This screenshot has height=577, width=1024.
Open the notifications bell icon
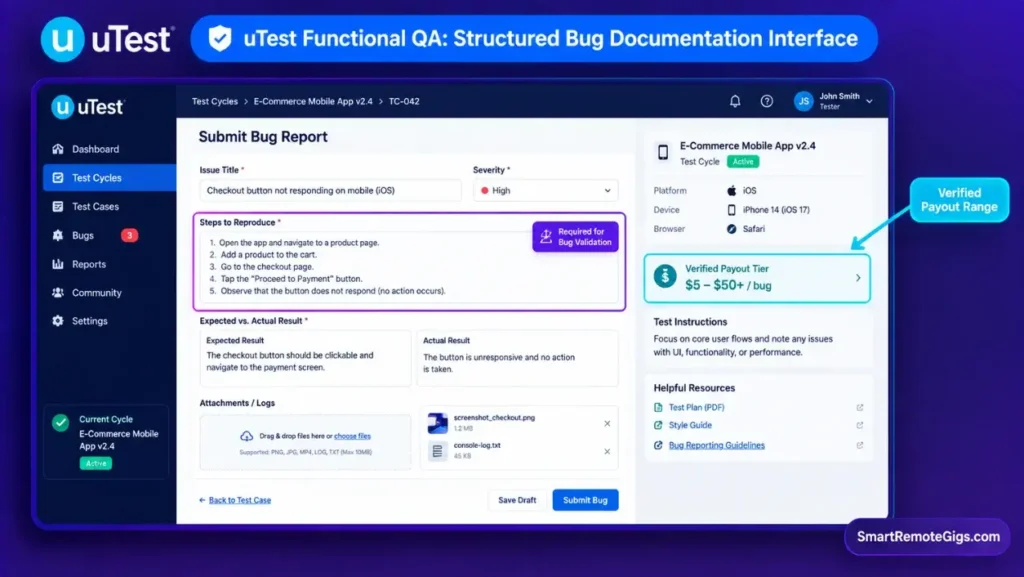pyautogui.click(x=735, y=101)
